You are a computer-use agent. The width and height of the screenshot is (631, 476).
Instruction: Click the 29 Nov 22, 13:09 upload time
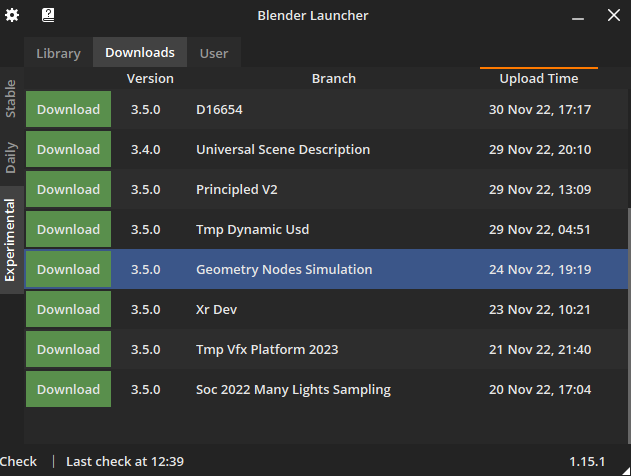(x=540, y=190)
